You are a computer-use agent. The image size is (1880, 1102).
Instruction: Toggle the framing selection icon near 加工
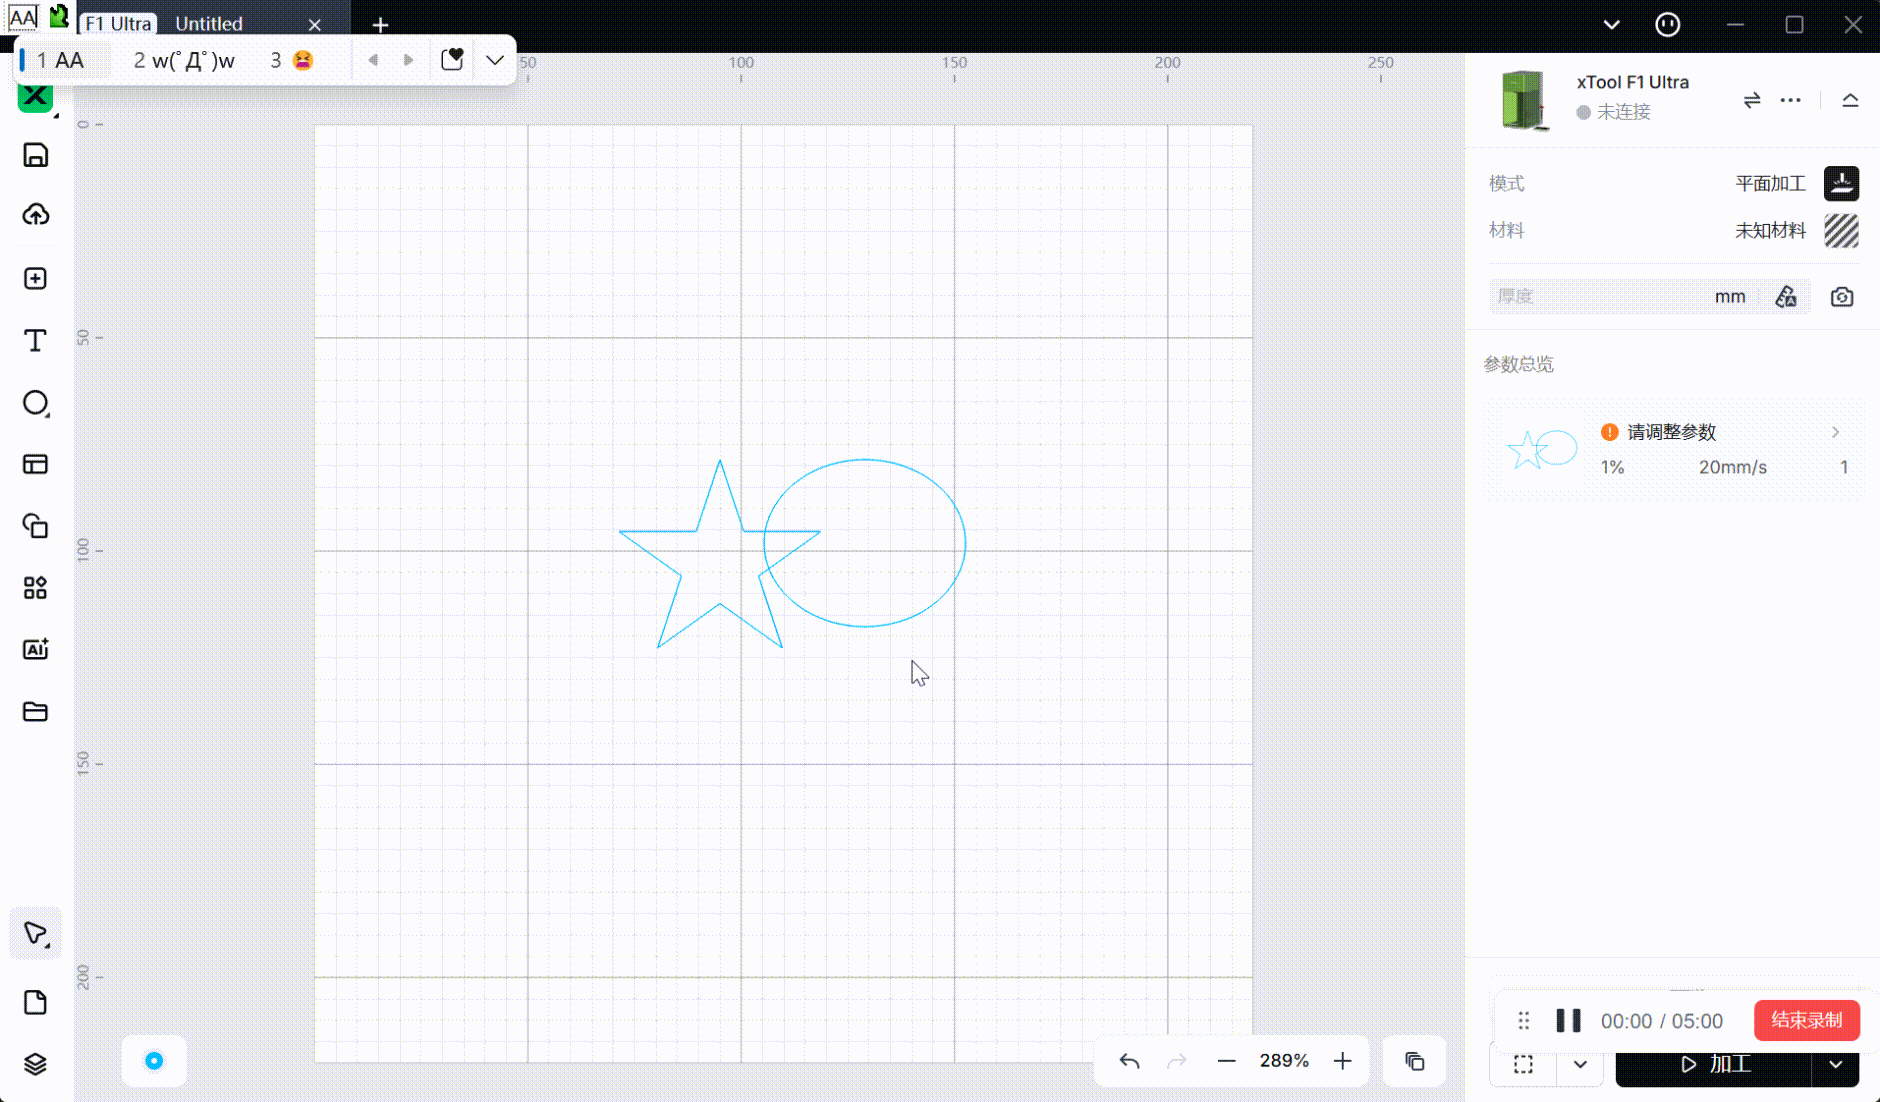point(1523,1065)
